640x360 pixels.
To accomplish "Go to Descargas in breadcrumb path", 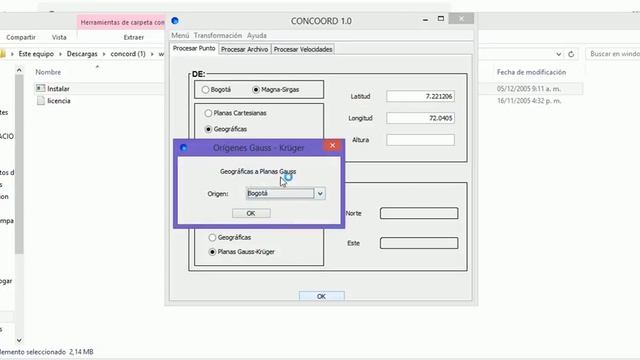I will pyautogui.click(x=82, y=54).
